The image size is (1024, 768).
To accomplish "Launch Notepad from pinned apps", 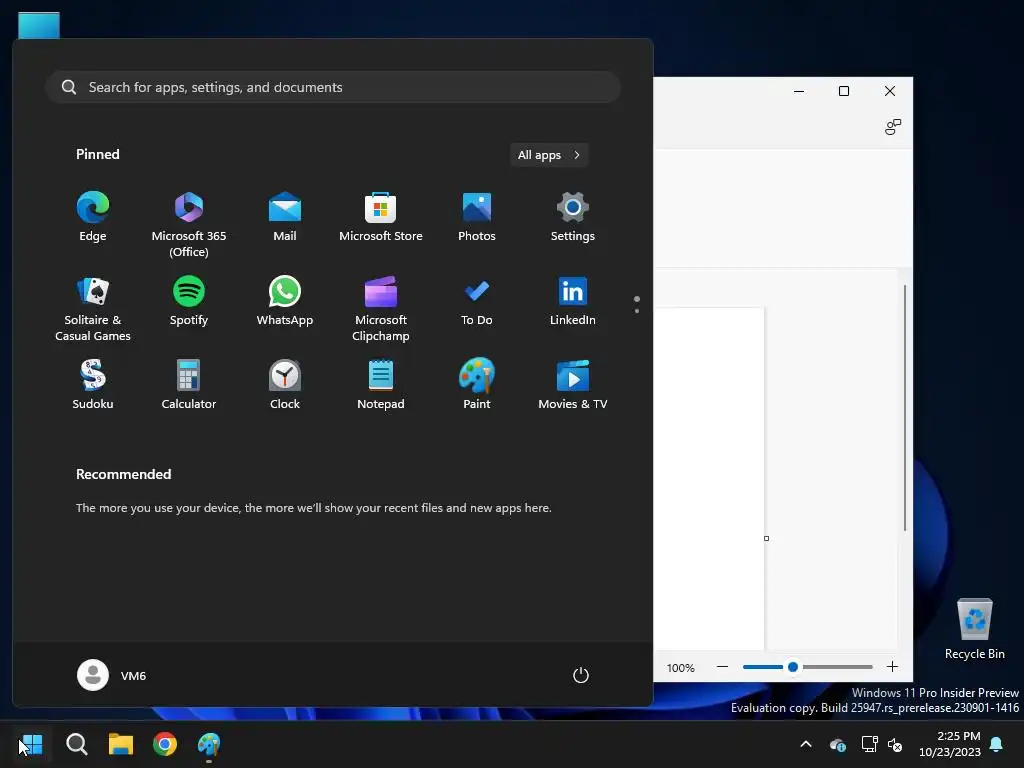I will [x=381, y=385].
